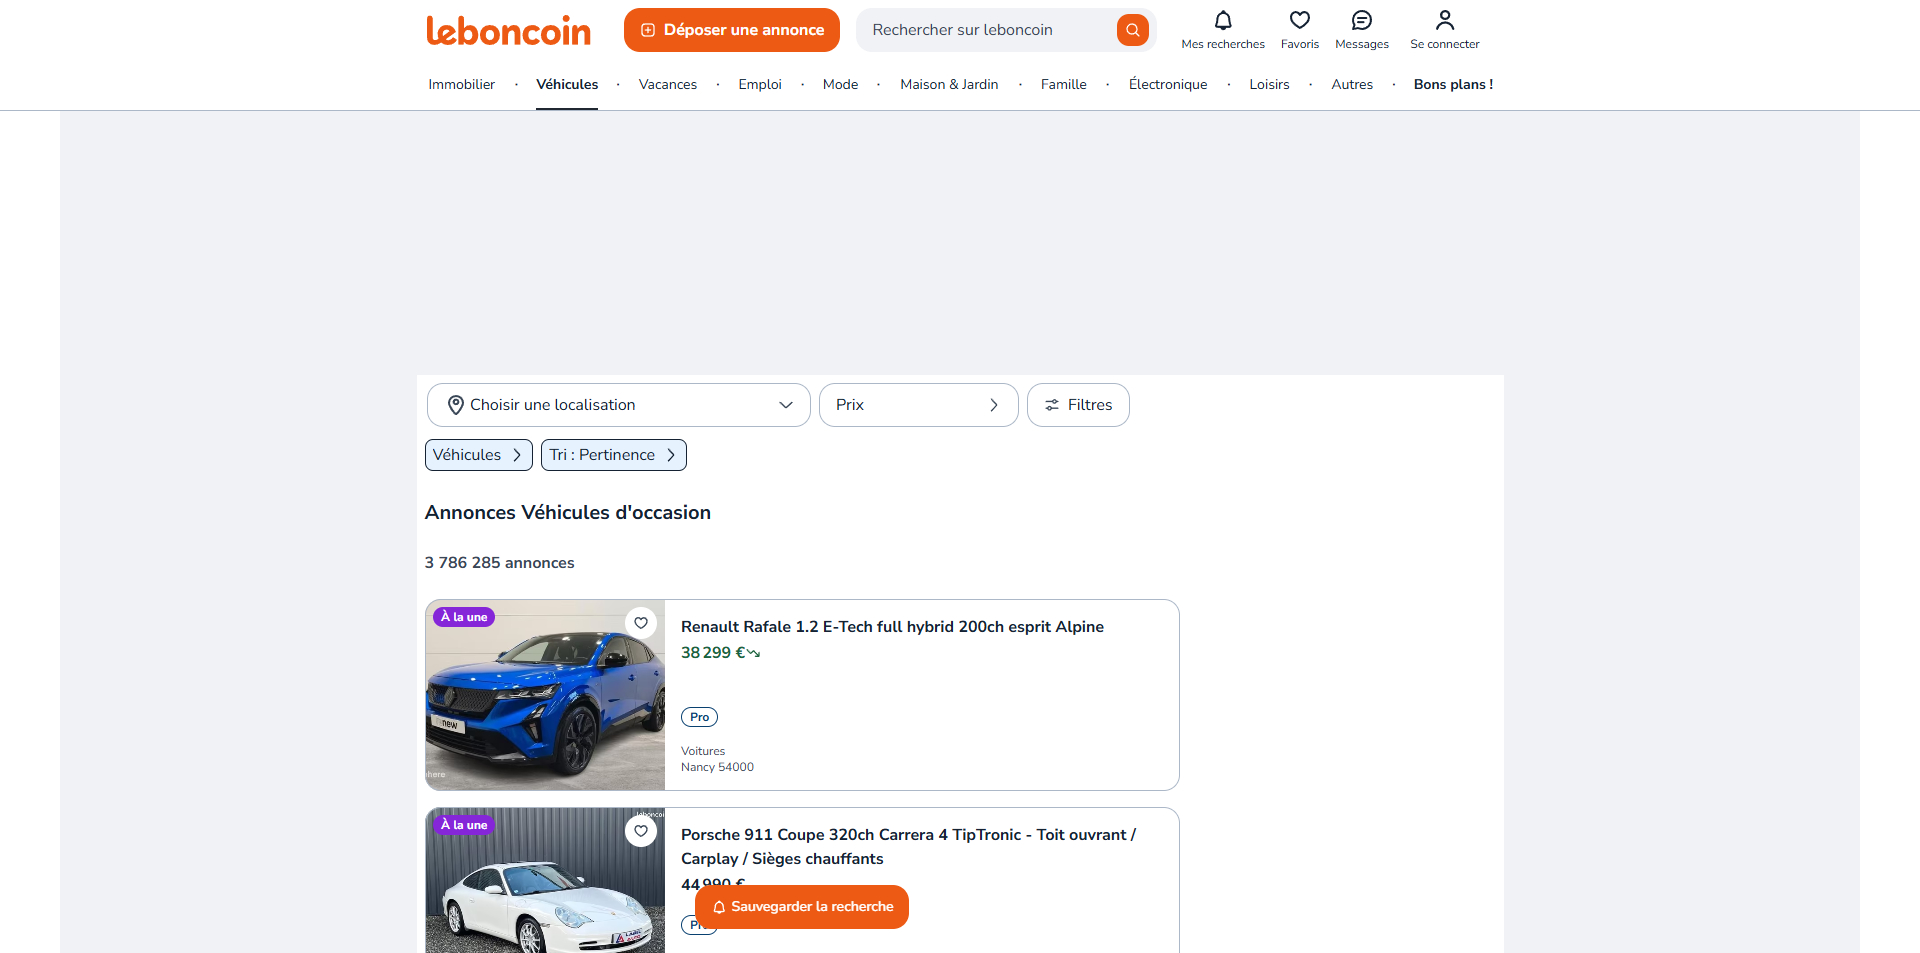Screen dimensions: 1920x953
Task: Expand the Choisir une localisation dropdown
Action: click(x=618, y=405)
